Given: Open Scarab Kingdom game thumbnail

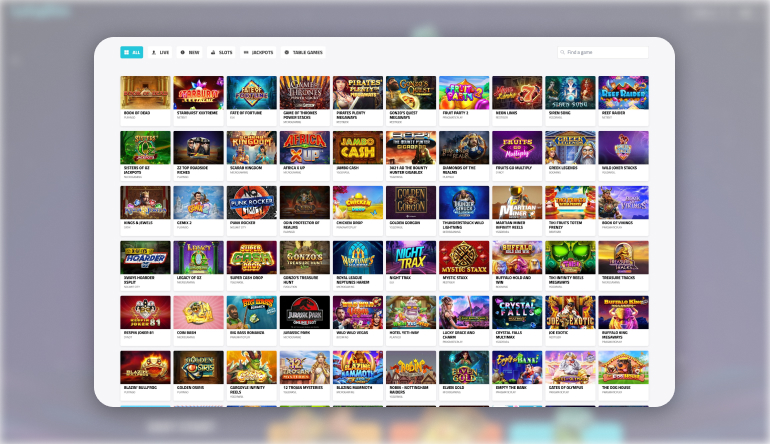Looking at the screenshot, I should point(251,147).
